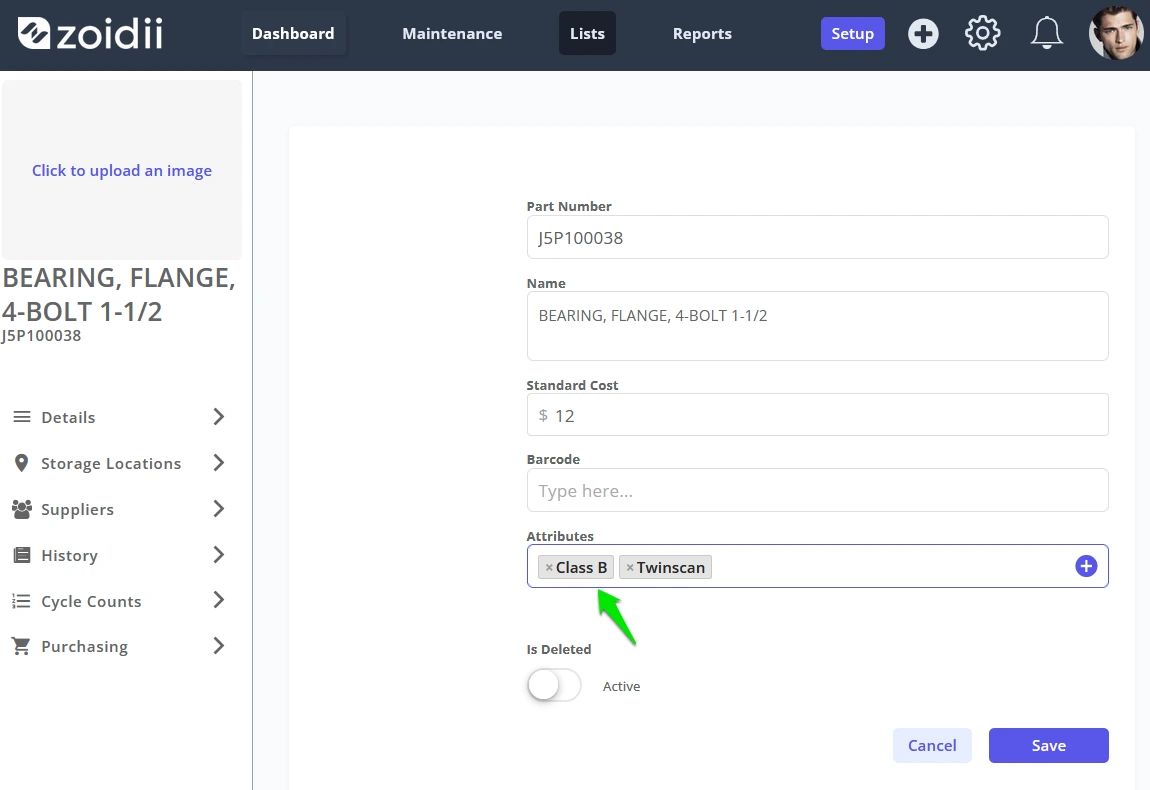
Task: Click the zoidii logo
Action: (x=89, y=34)
